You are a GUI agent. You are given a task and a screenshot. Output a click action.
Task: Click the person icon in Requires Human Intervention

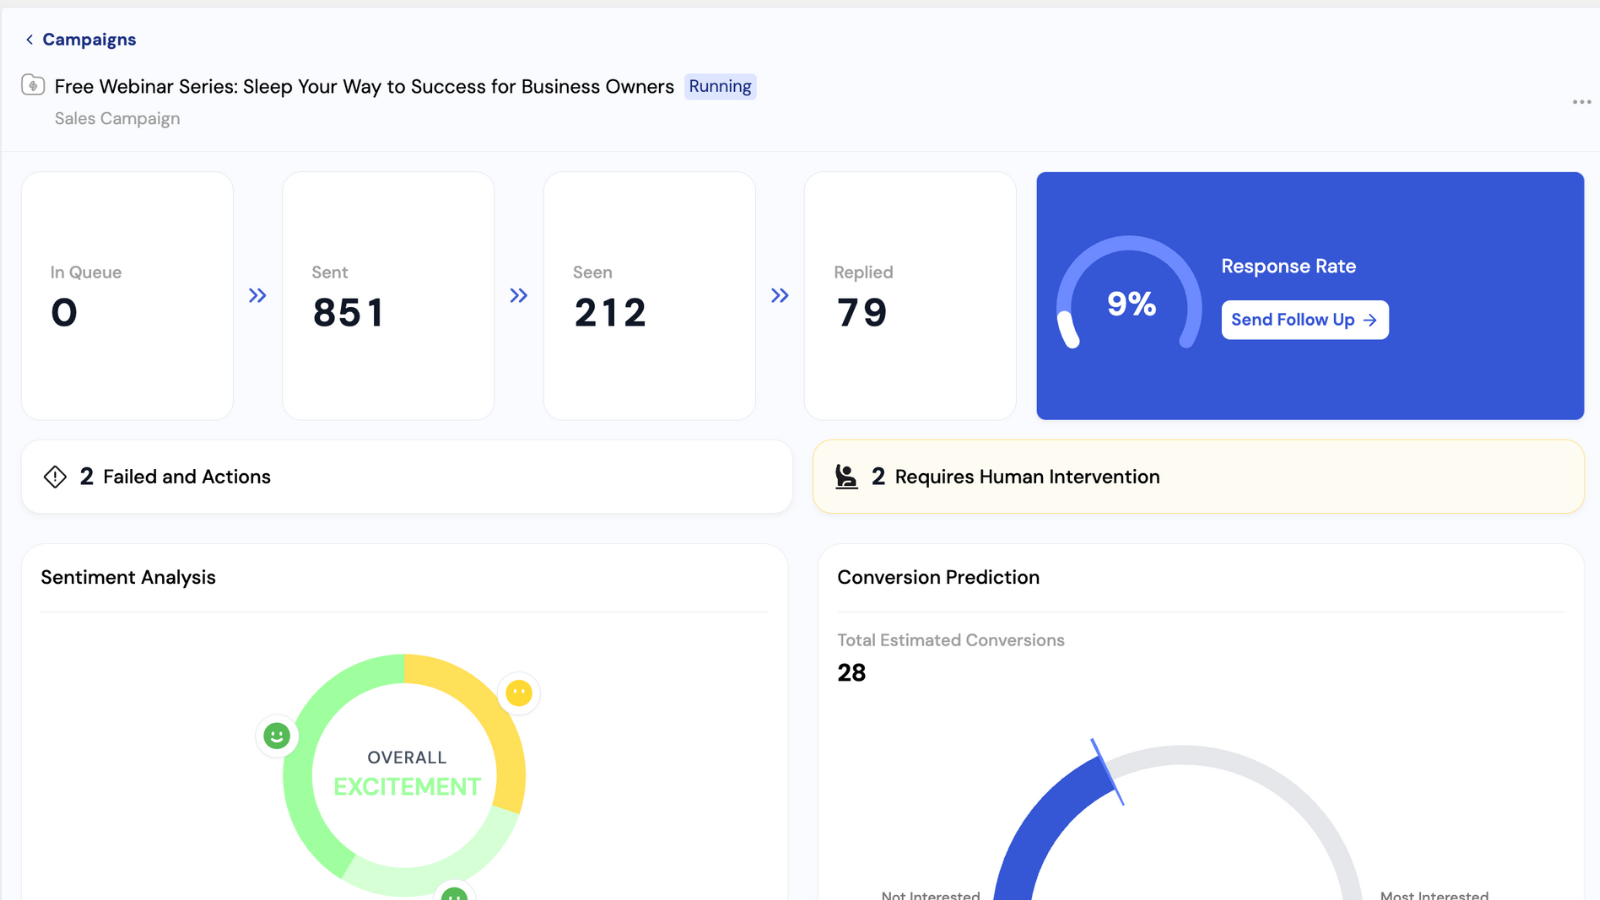click(847, 477)
